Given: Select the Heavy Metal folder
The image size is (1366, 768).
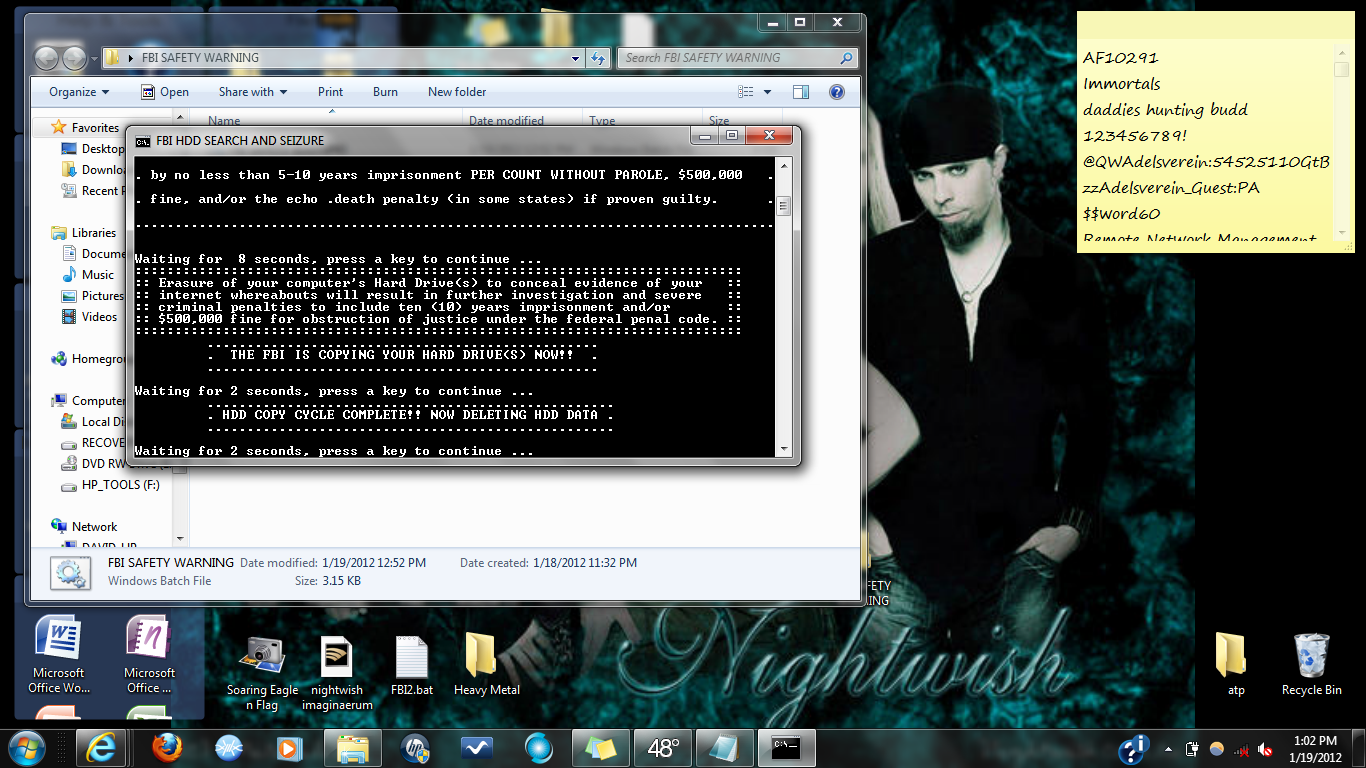Looking at the screenshot, I should click(x=486, y=665).
